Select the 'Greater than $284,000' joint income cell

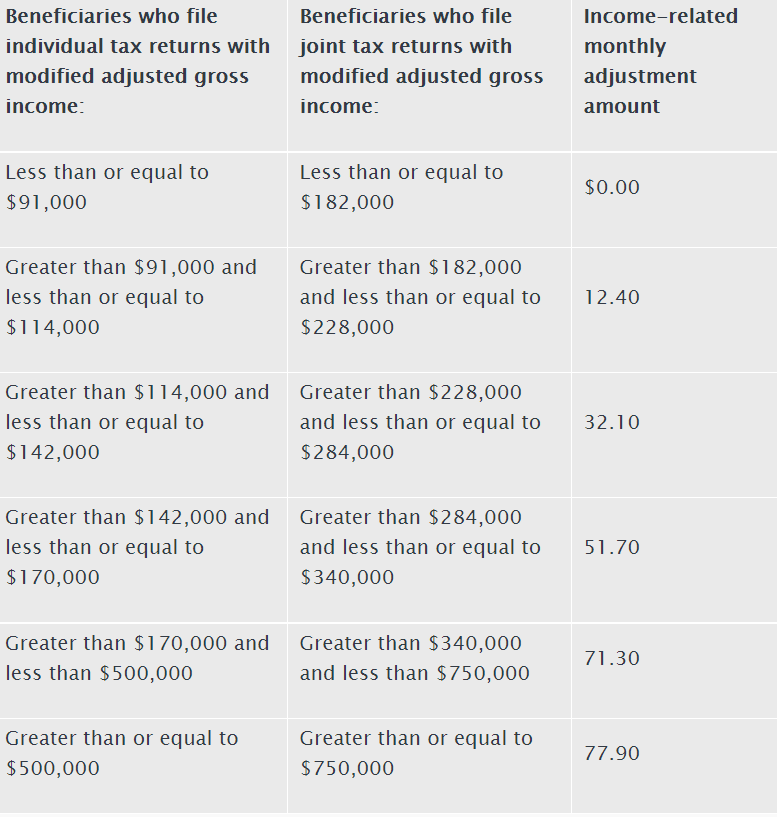coord(420,547)
